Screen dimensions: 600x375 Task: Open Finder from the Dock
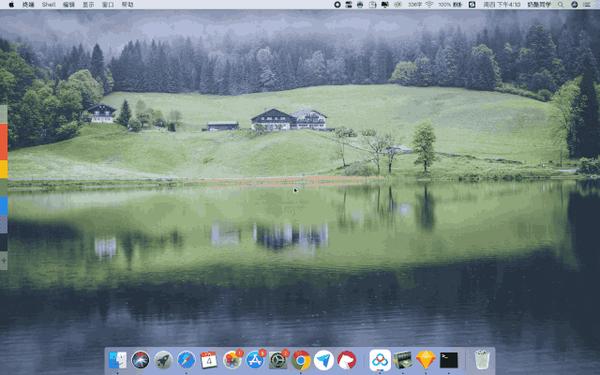tap(117, 360)
